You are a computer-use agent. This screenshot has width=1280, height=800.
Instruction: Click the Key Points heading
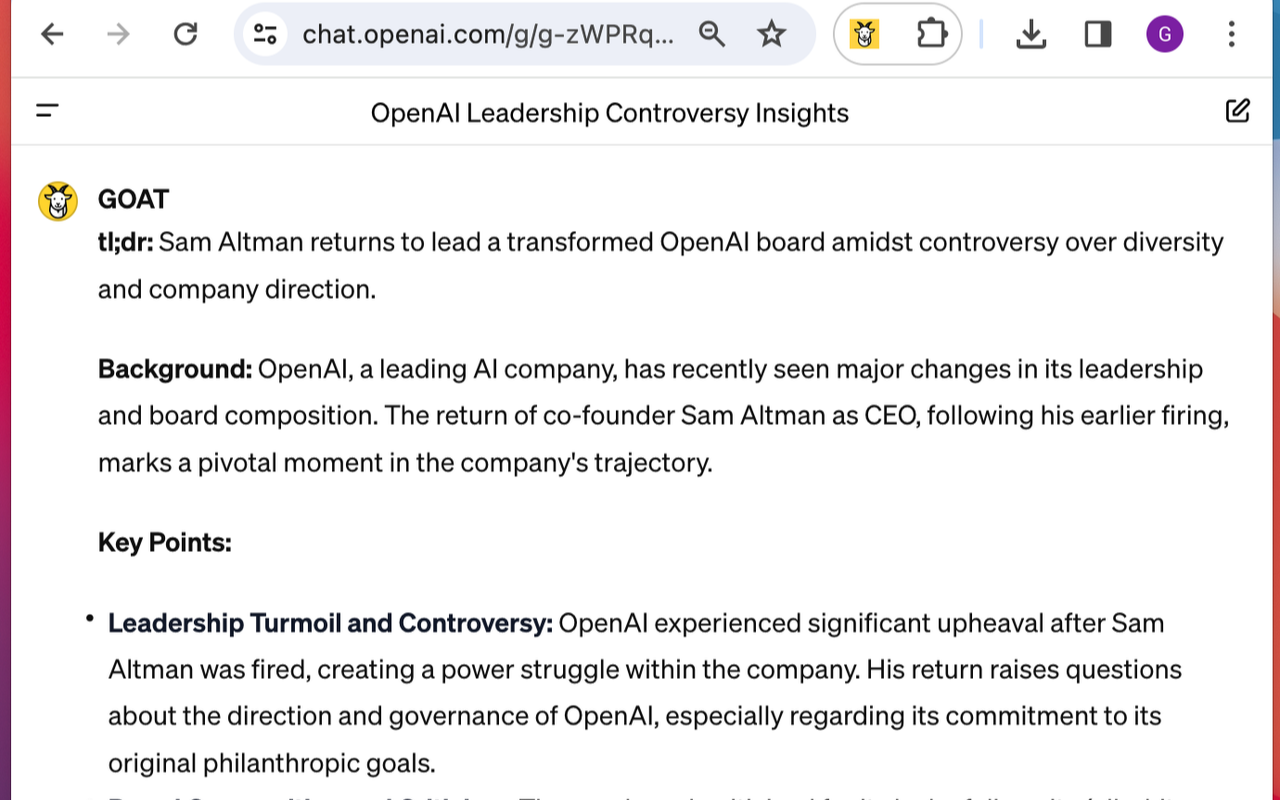[165, 543]
